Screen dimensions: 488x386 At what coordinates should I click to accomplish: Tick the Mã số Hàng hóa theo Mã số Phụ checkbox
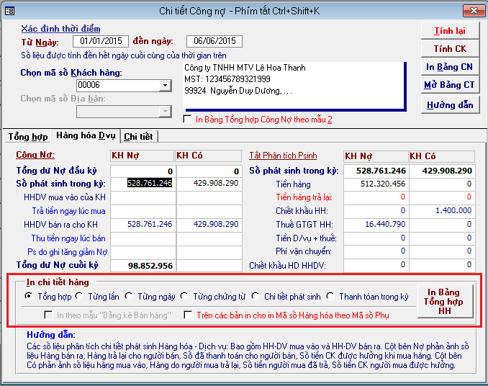click(x=188, y=315)
